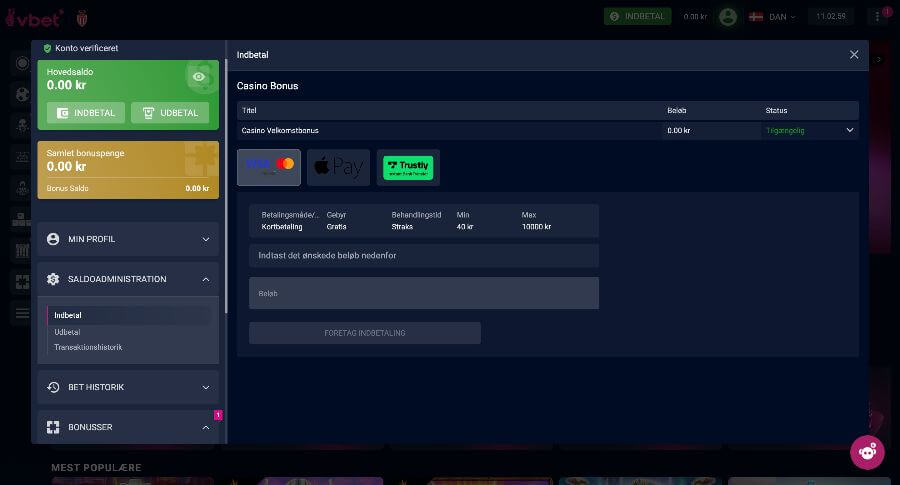
Task: Choose Apple Pay payment option
Action: (338, 167)
